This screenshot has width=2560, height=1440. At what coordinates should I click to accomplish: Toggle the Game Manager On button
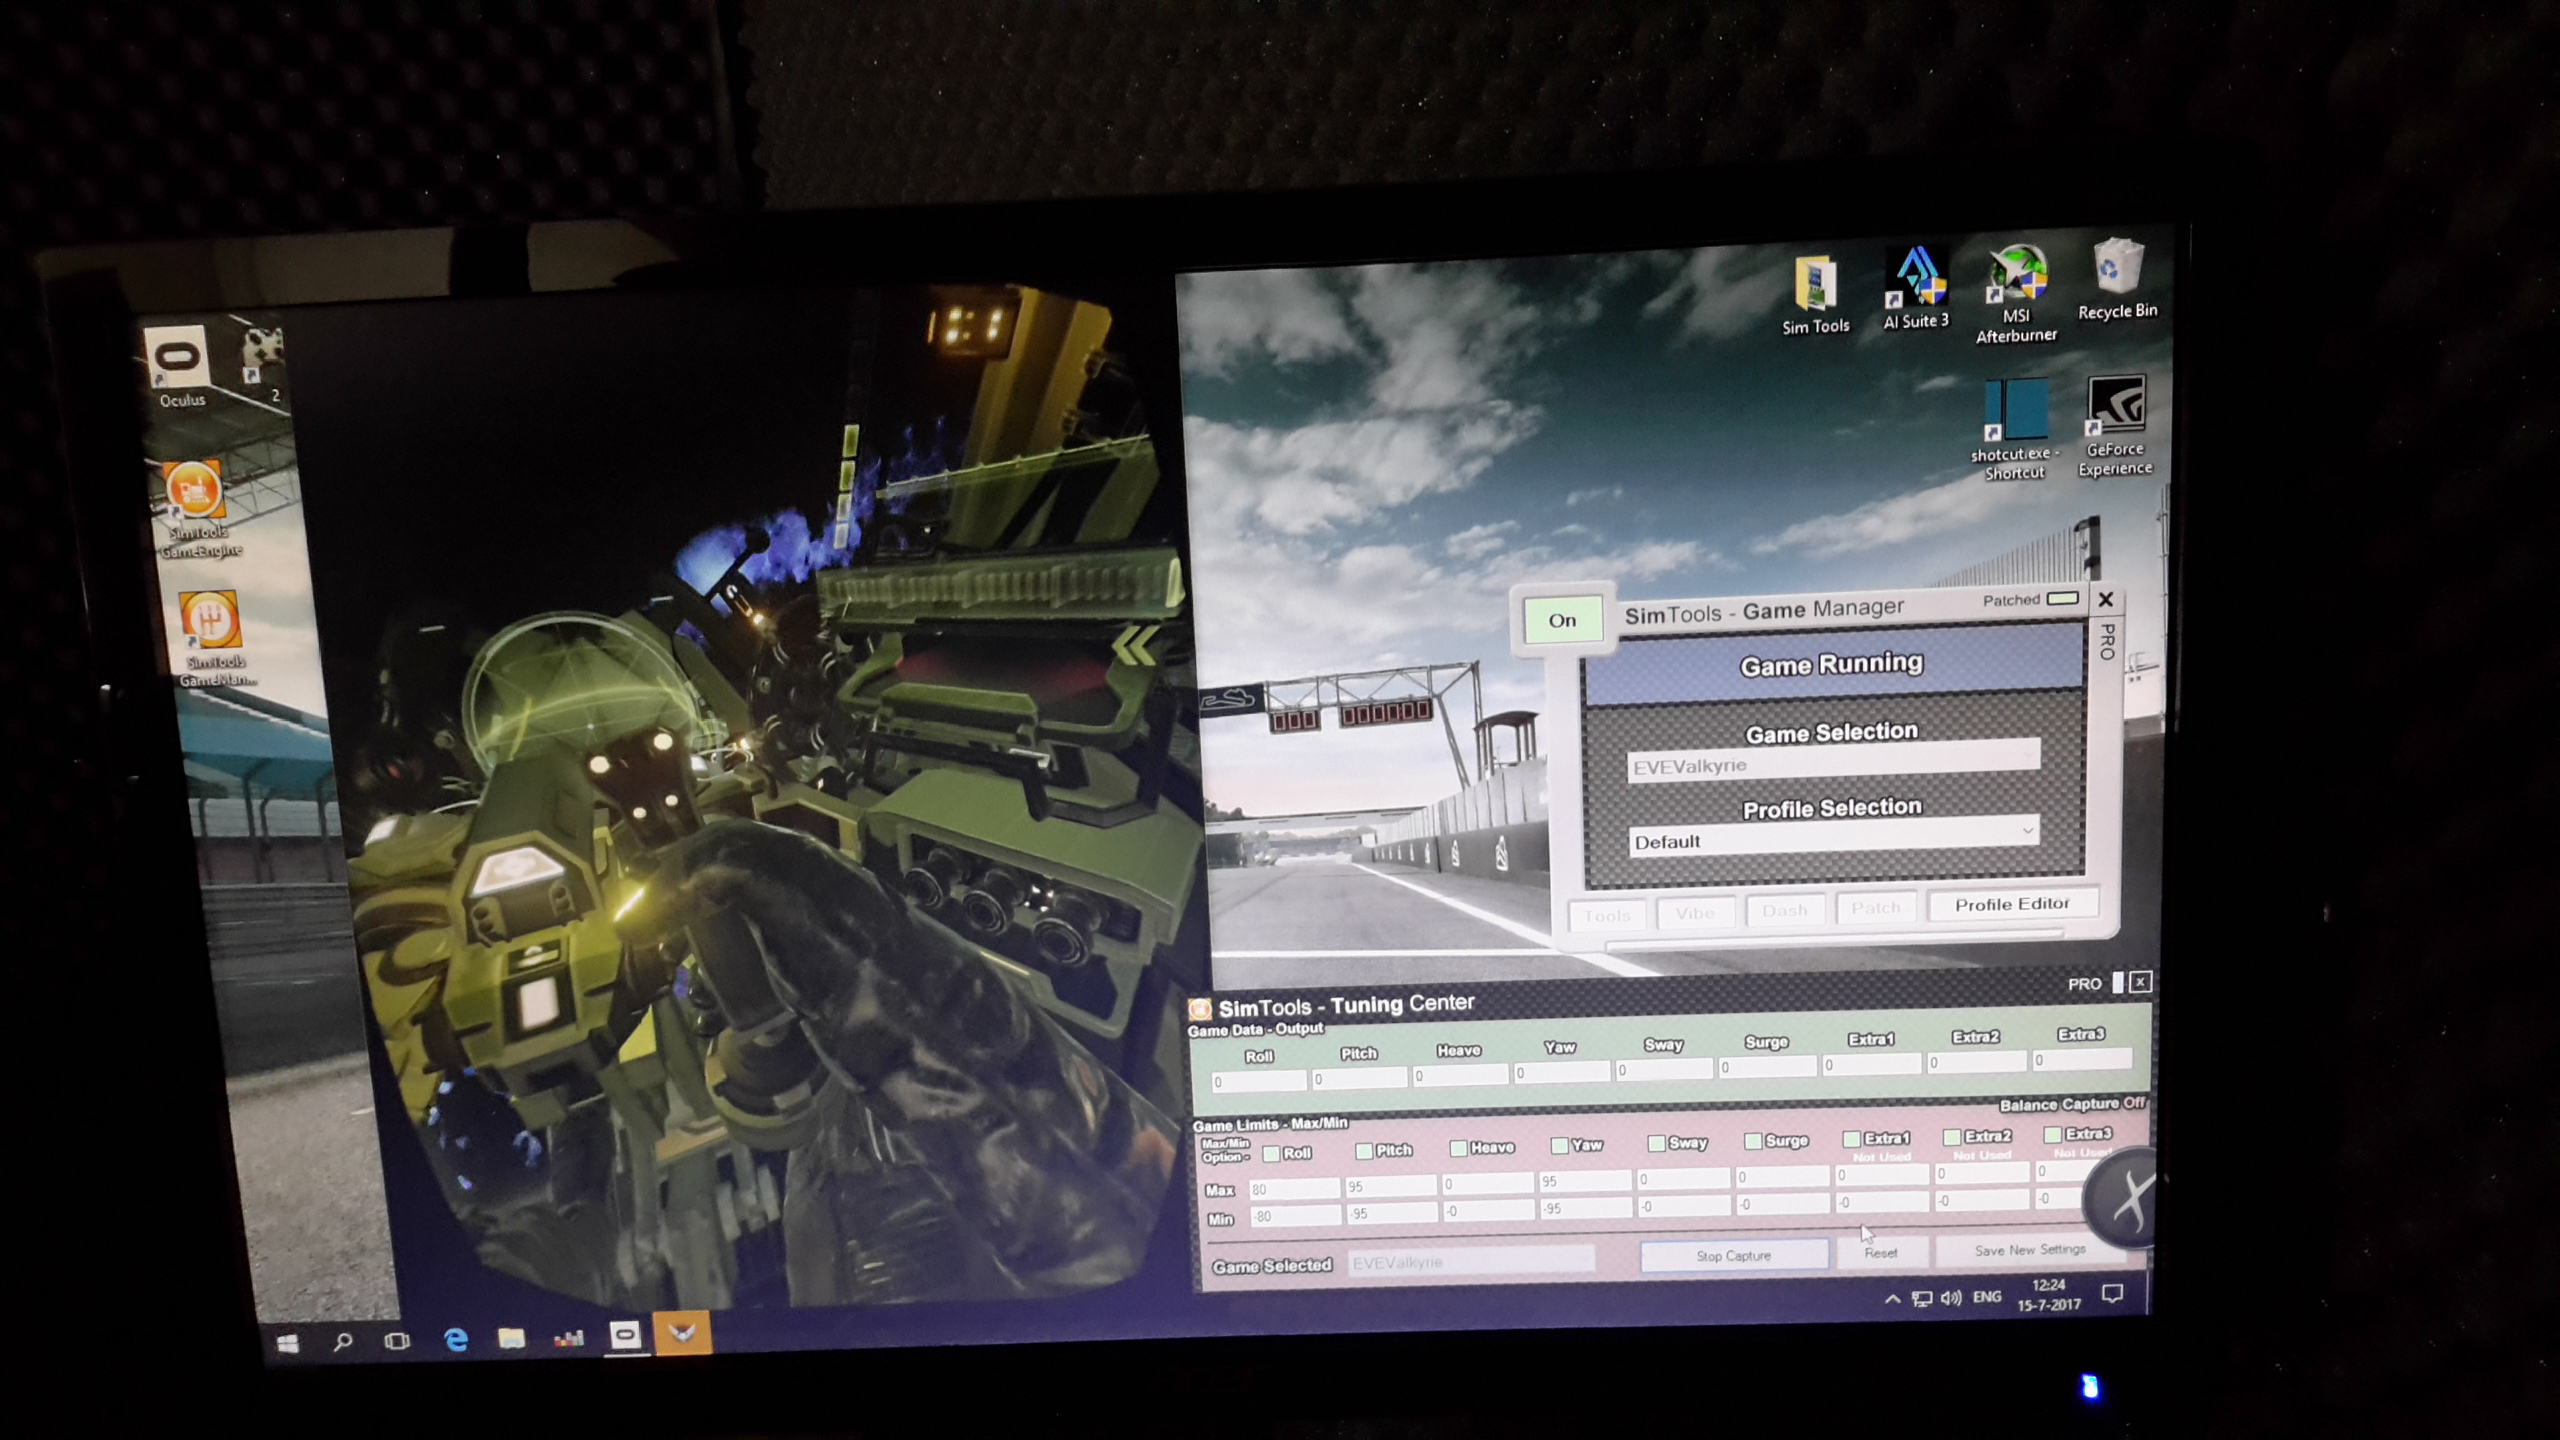pos(1562,620)
